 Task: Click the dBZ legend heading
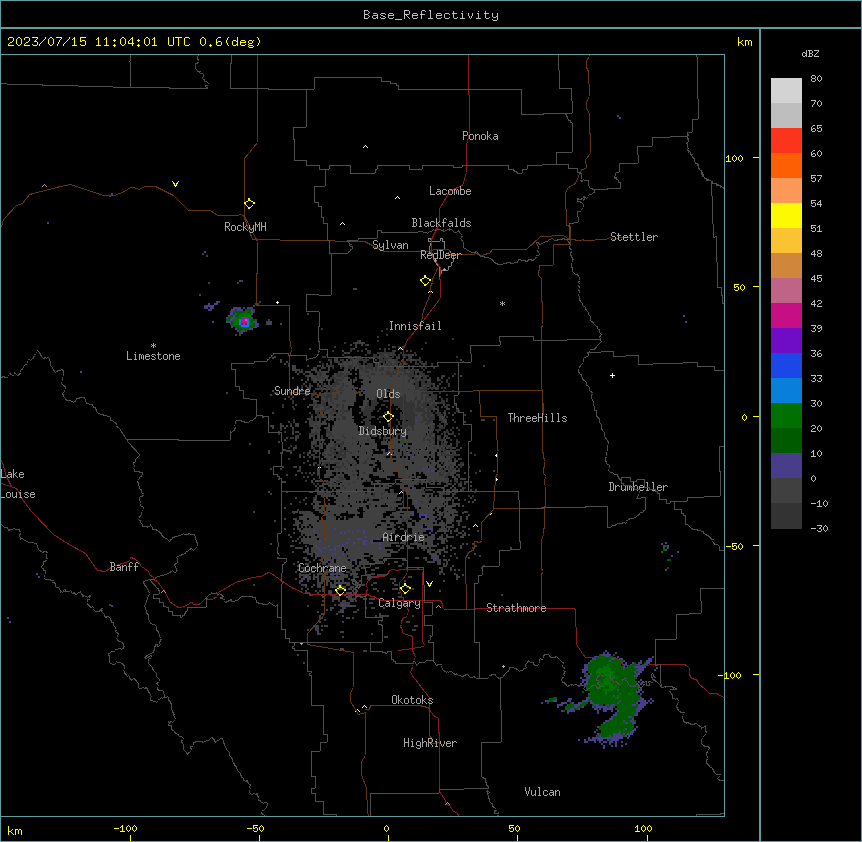tap(810, 54)
